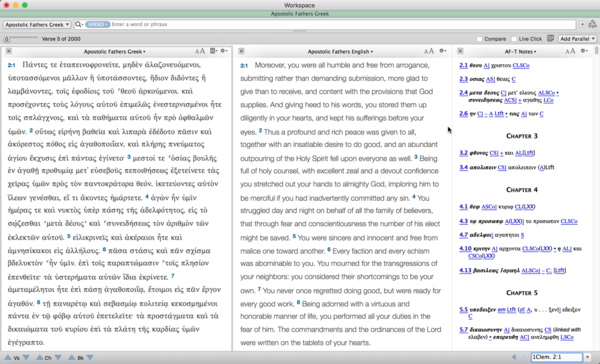Click the info pane icon beside Live Click
Screen dimensions: 600x364
click(550, 38)
